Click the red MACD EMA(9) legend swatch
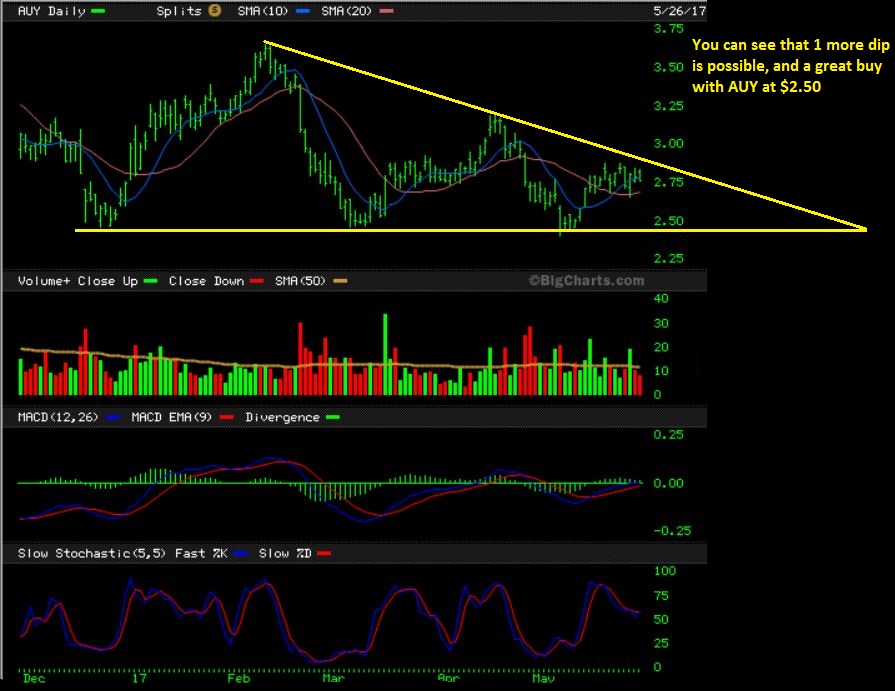 pyautogui.click(x=227, y=417)
